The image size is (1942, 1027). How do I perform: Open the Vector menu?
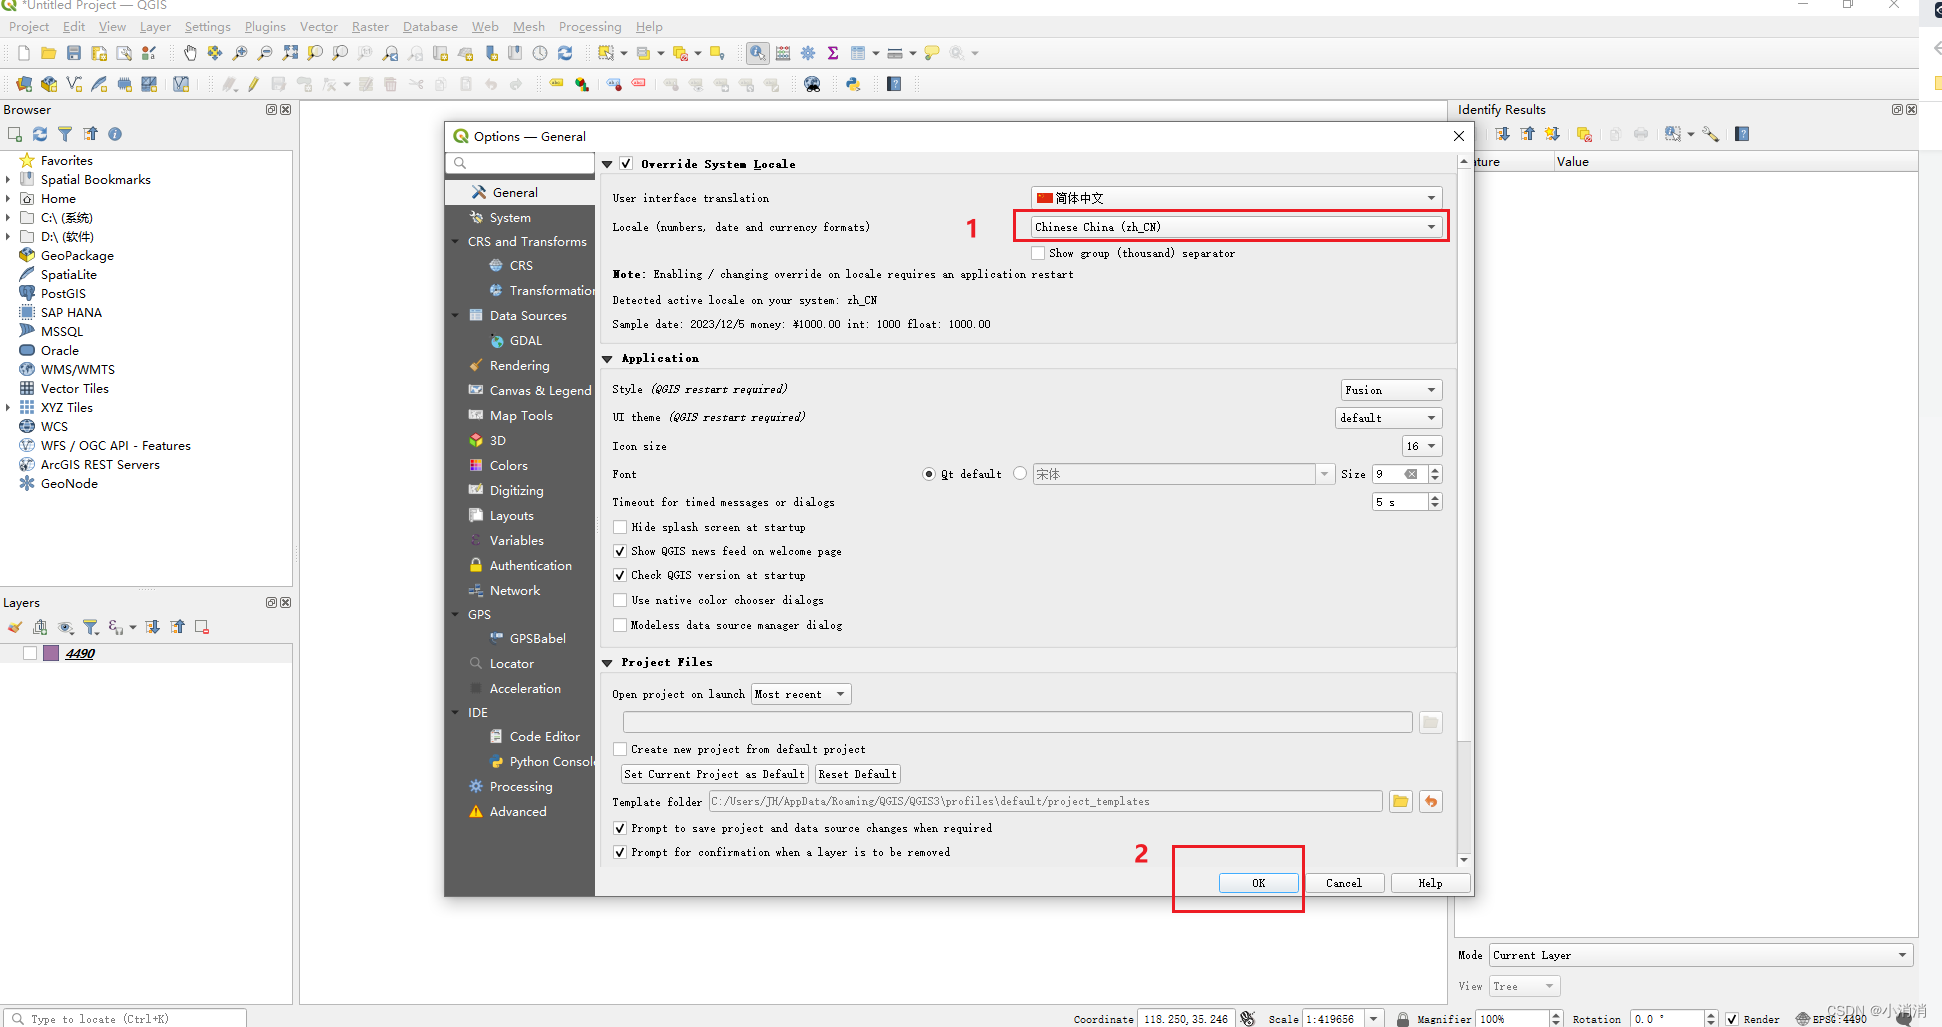click(x=319, y=27)
